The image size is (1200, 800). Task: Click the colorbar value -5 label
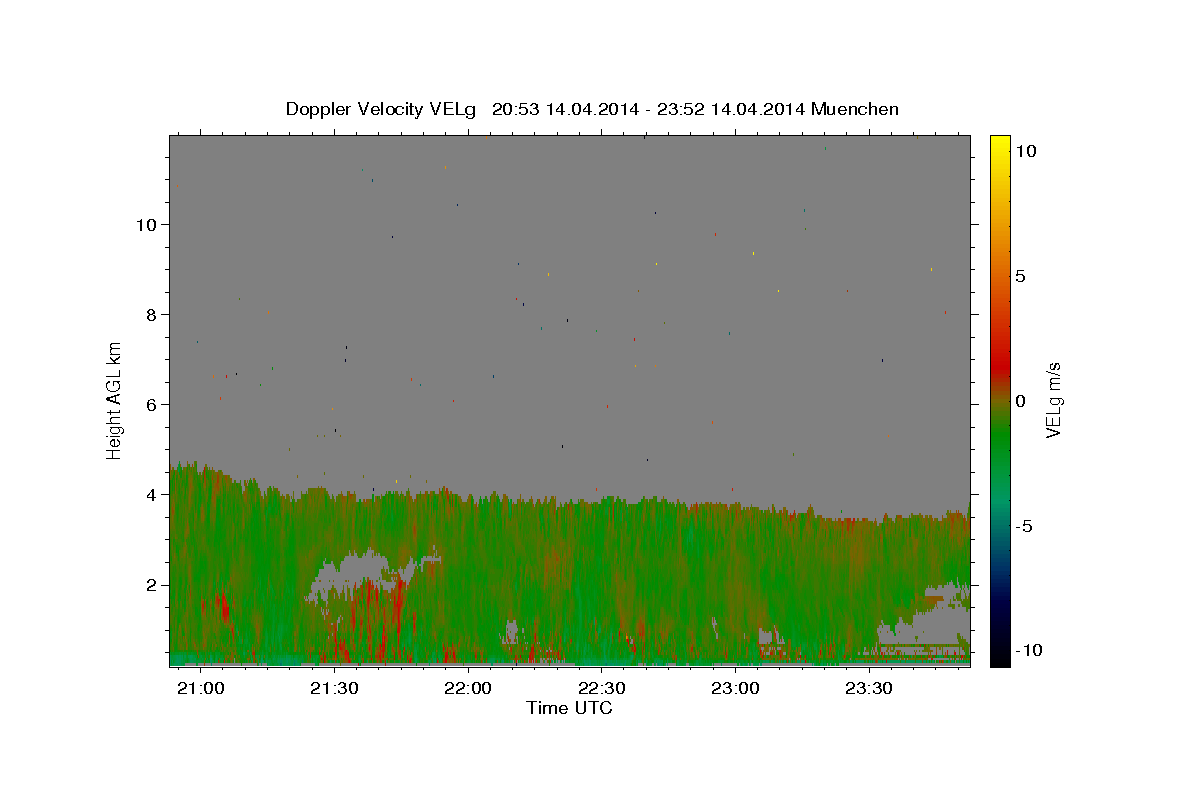1024,526
